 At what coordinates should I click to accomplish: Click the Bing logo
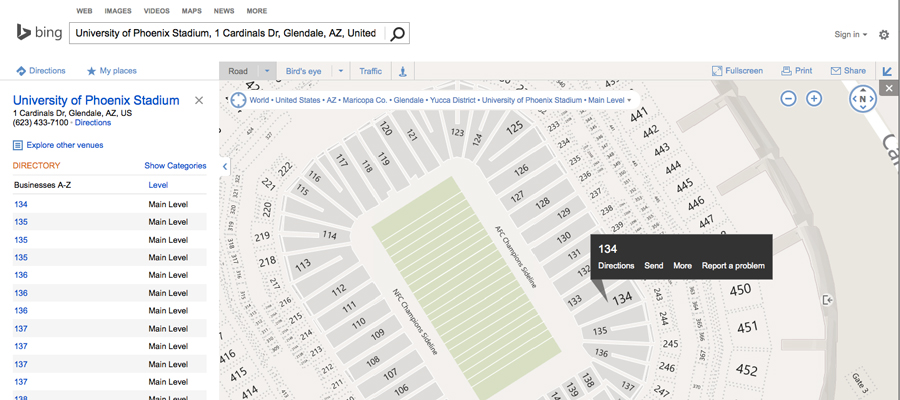[x=38, y=33]
